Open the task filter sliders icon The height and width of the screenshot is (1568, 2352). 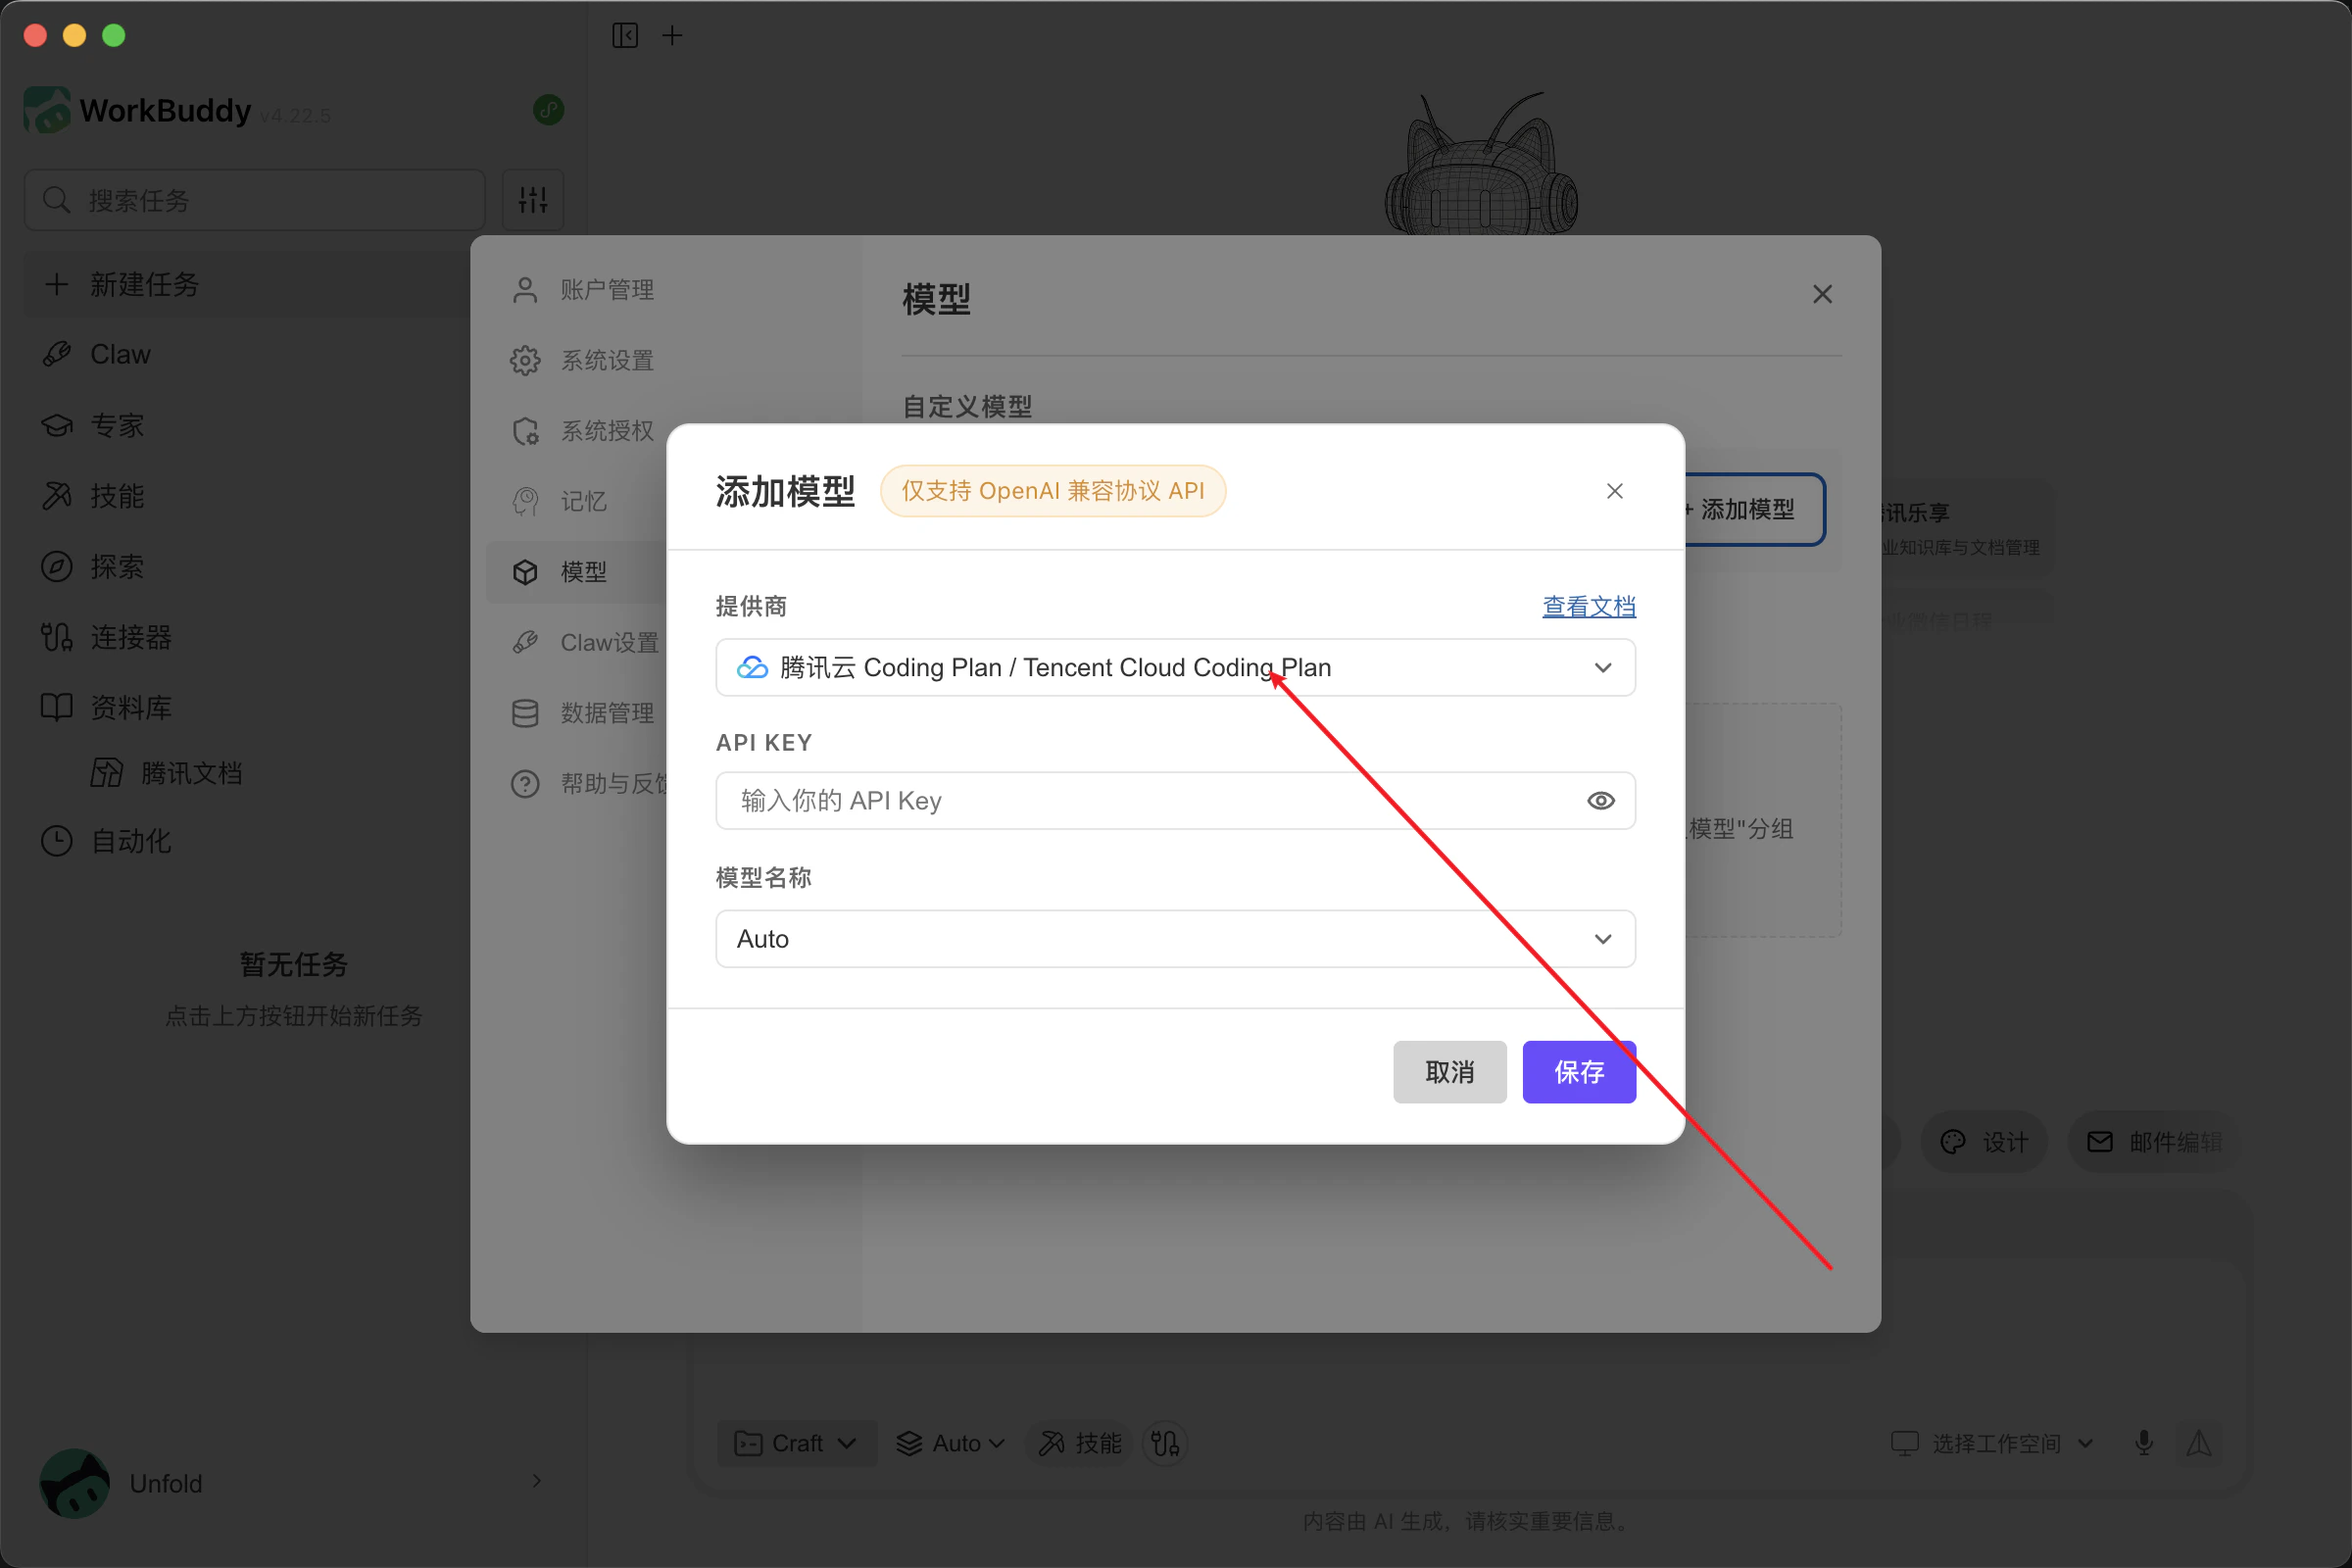[x=533, y=200]
